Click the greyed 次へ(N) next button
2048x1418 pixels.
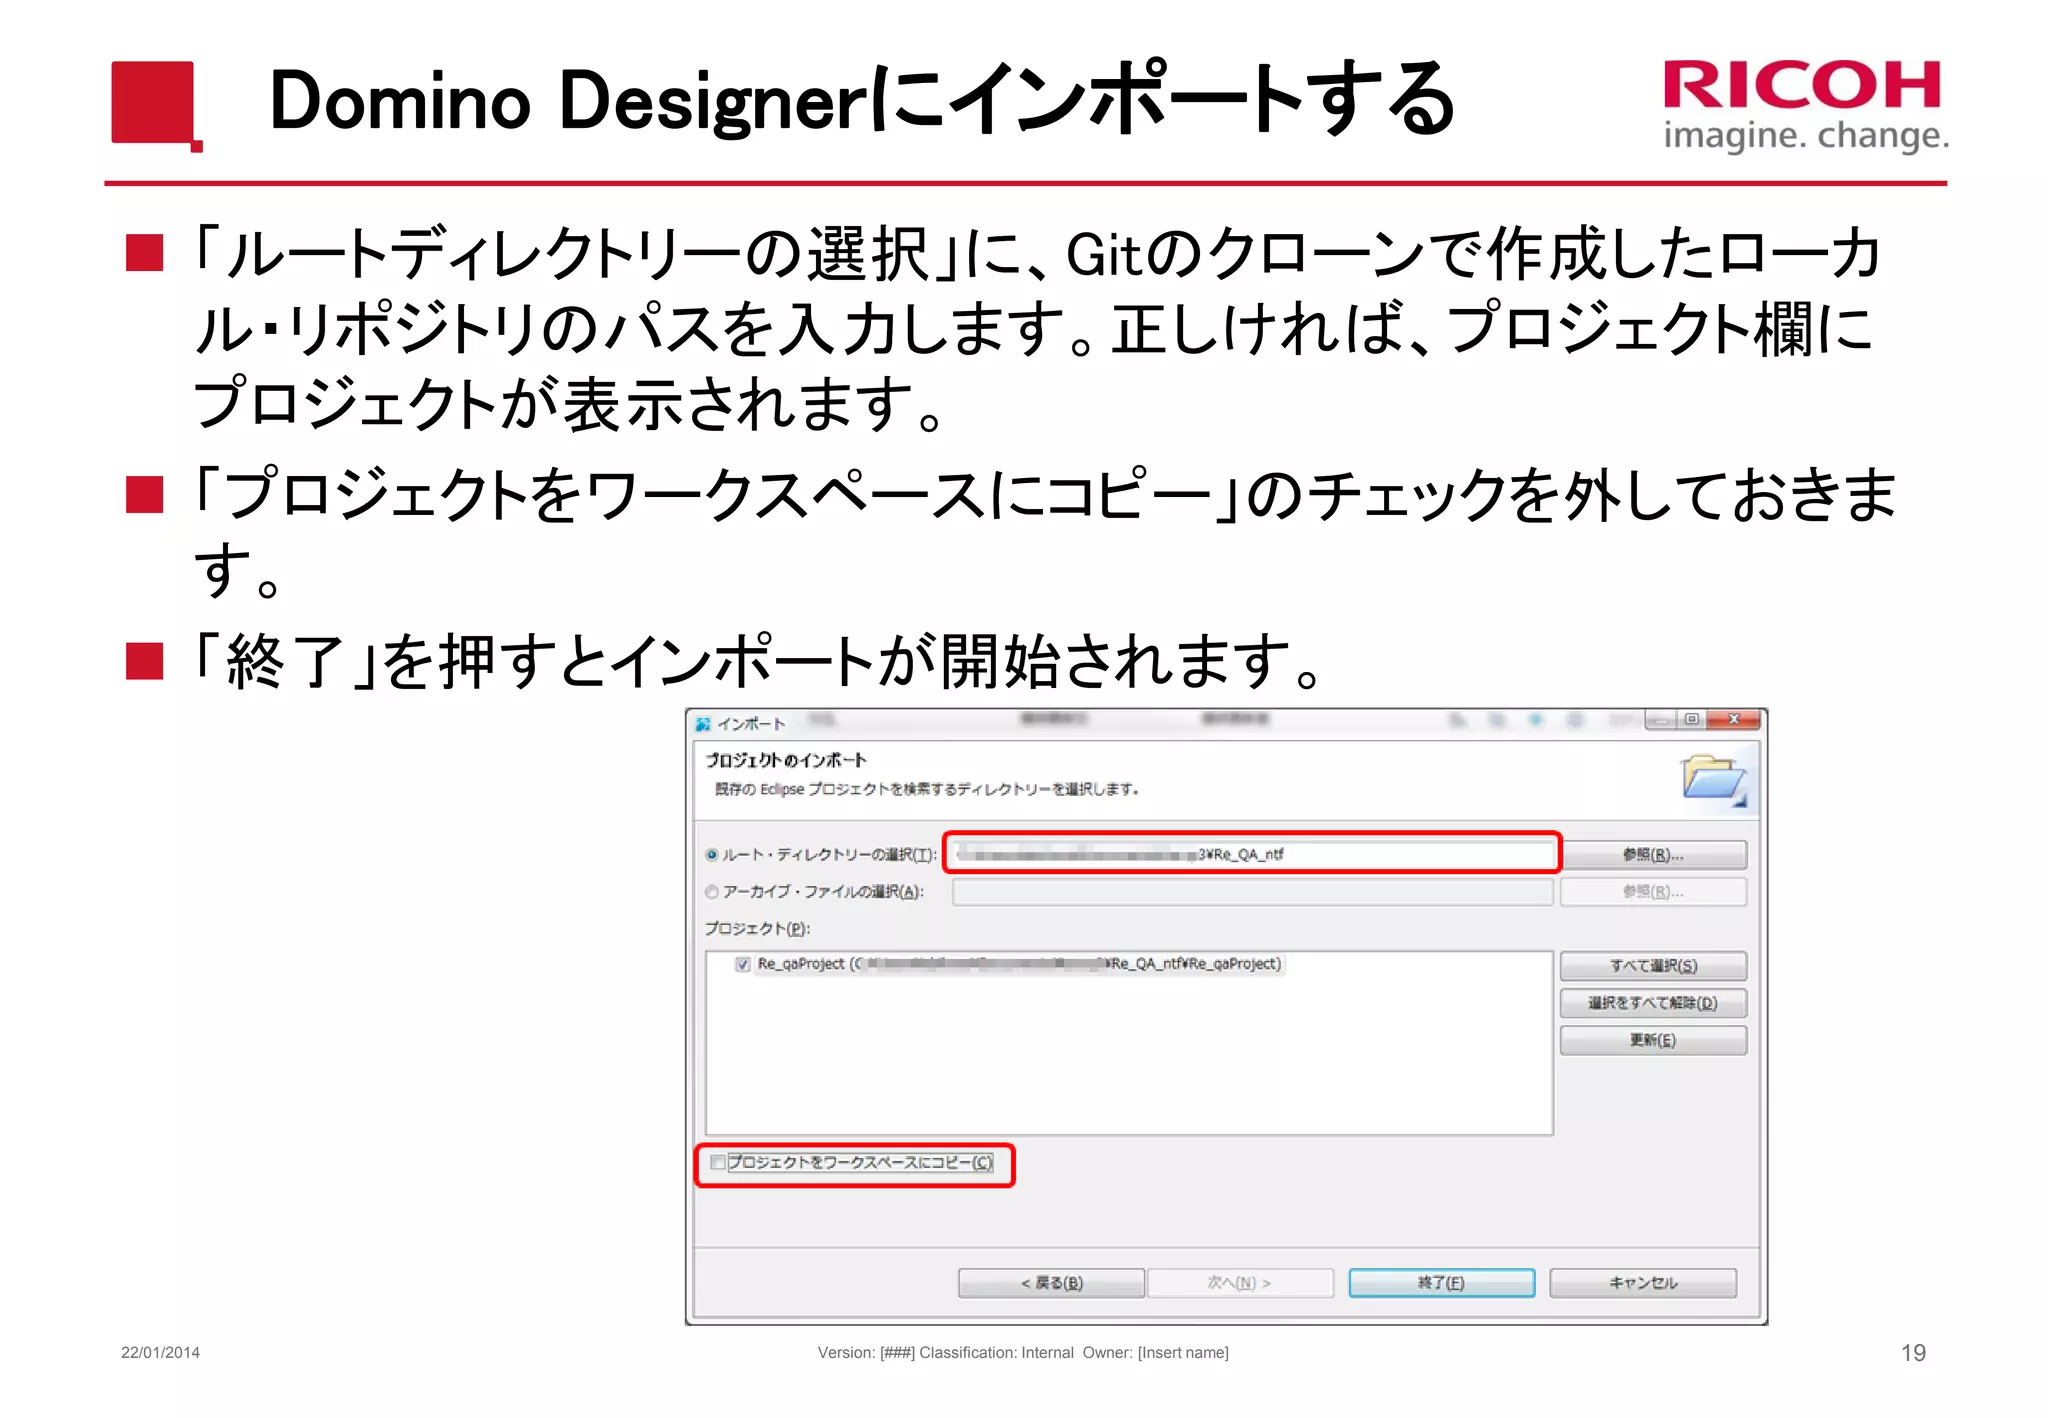click(x=1240, y=1283)
